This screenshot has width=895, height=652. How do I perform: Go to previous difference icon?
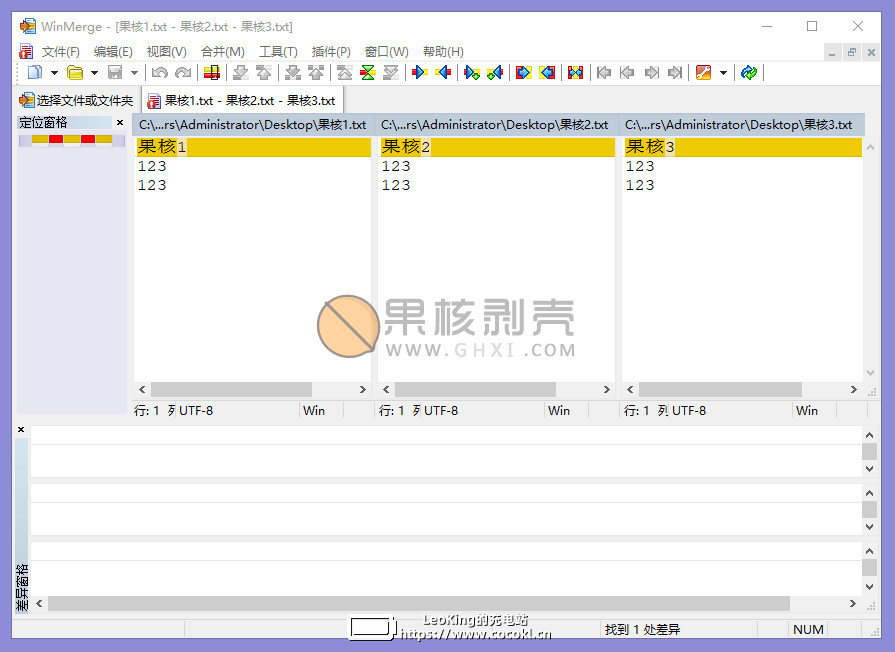(264, 73)
